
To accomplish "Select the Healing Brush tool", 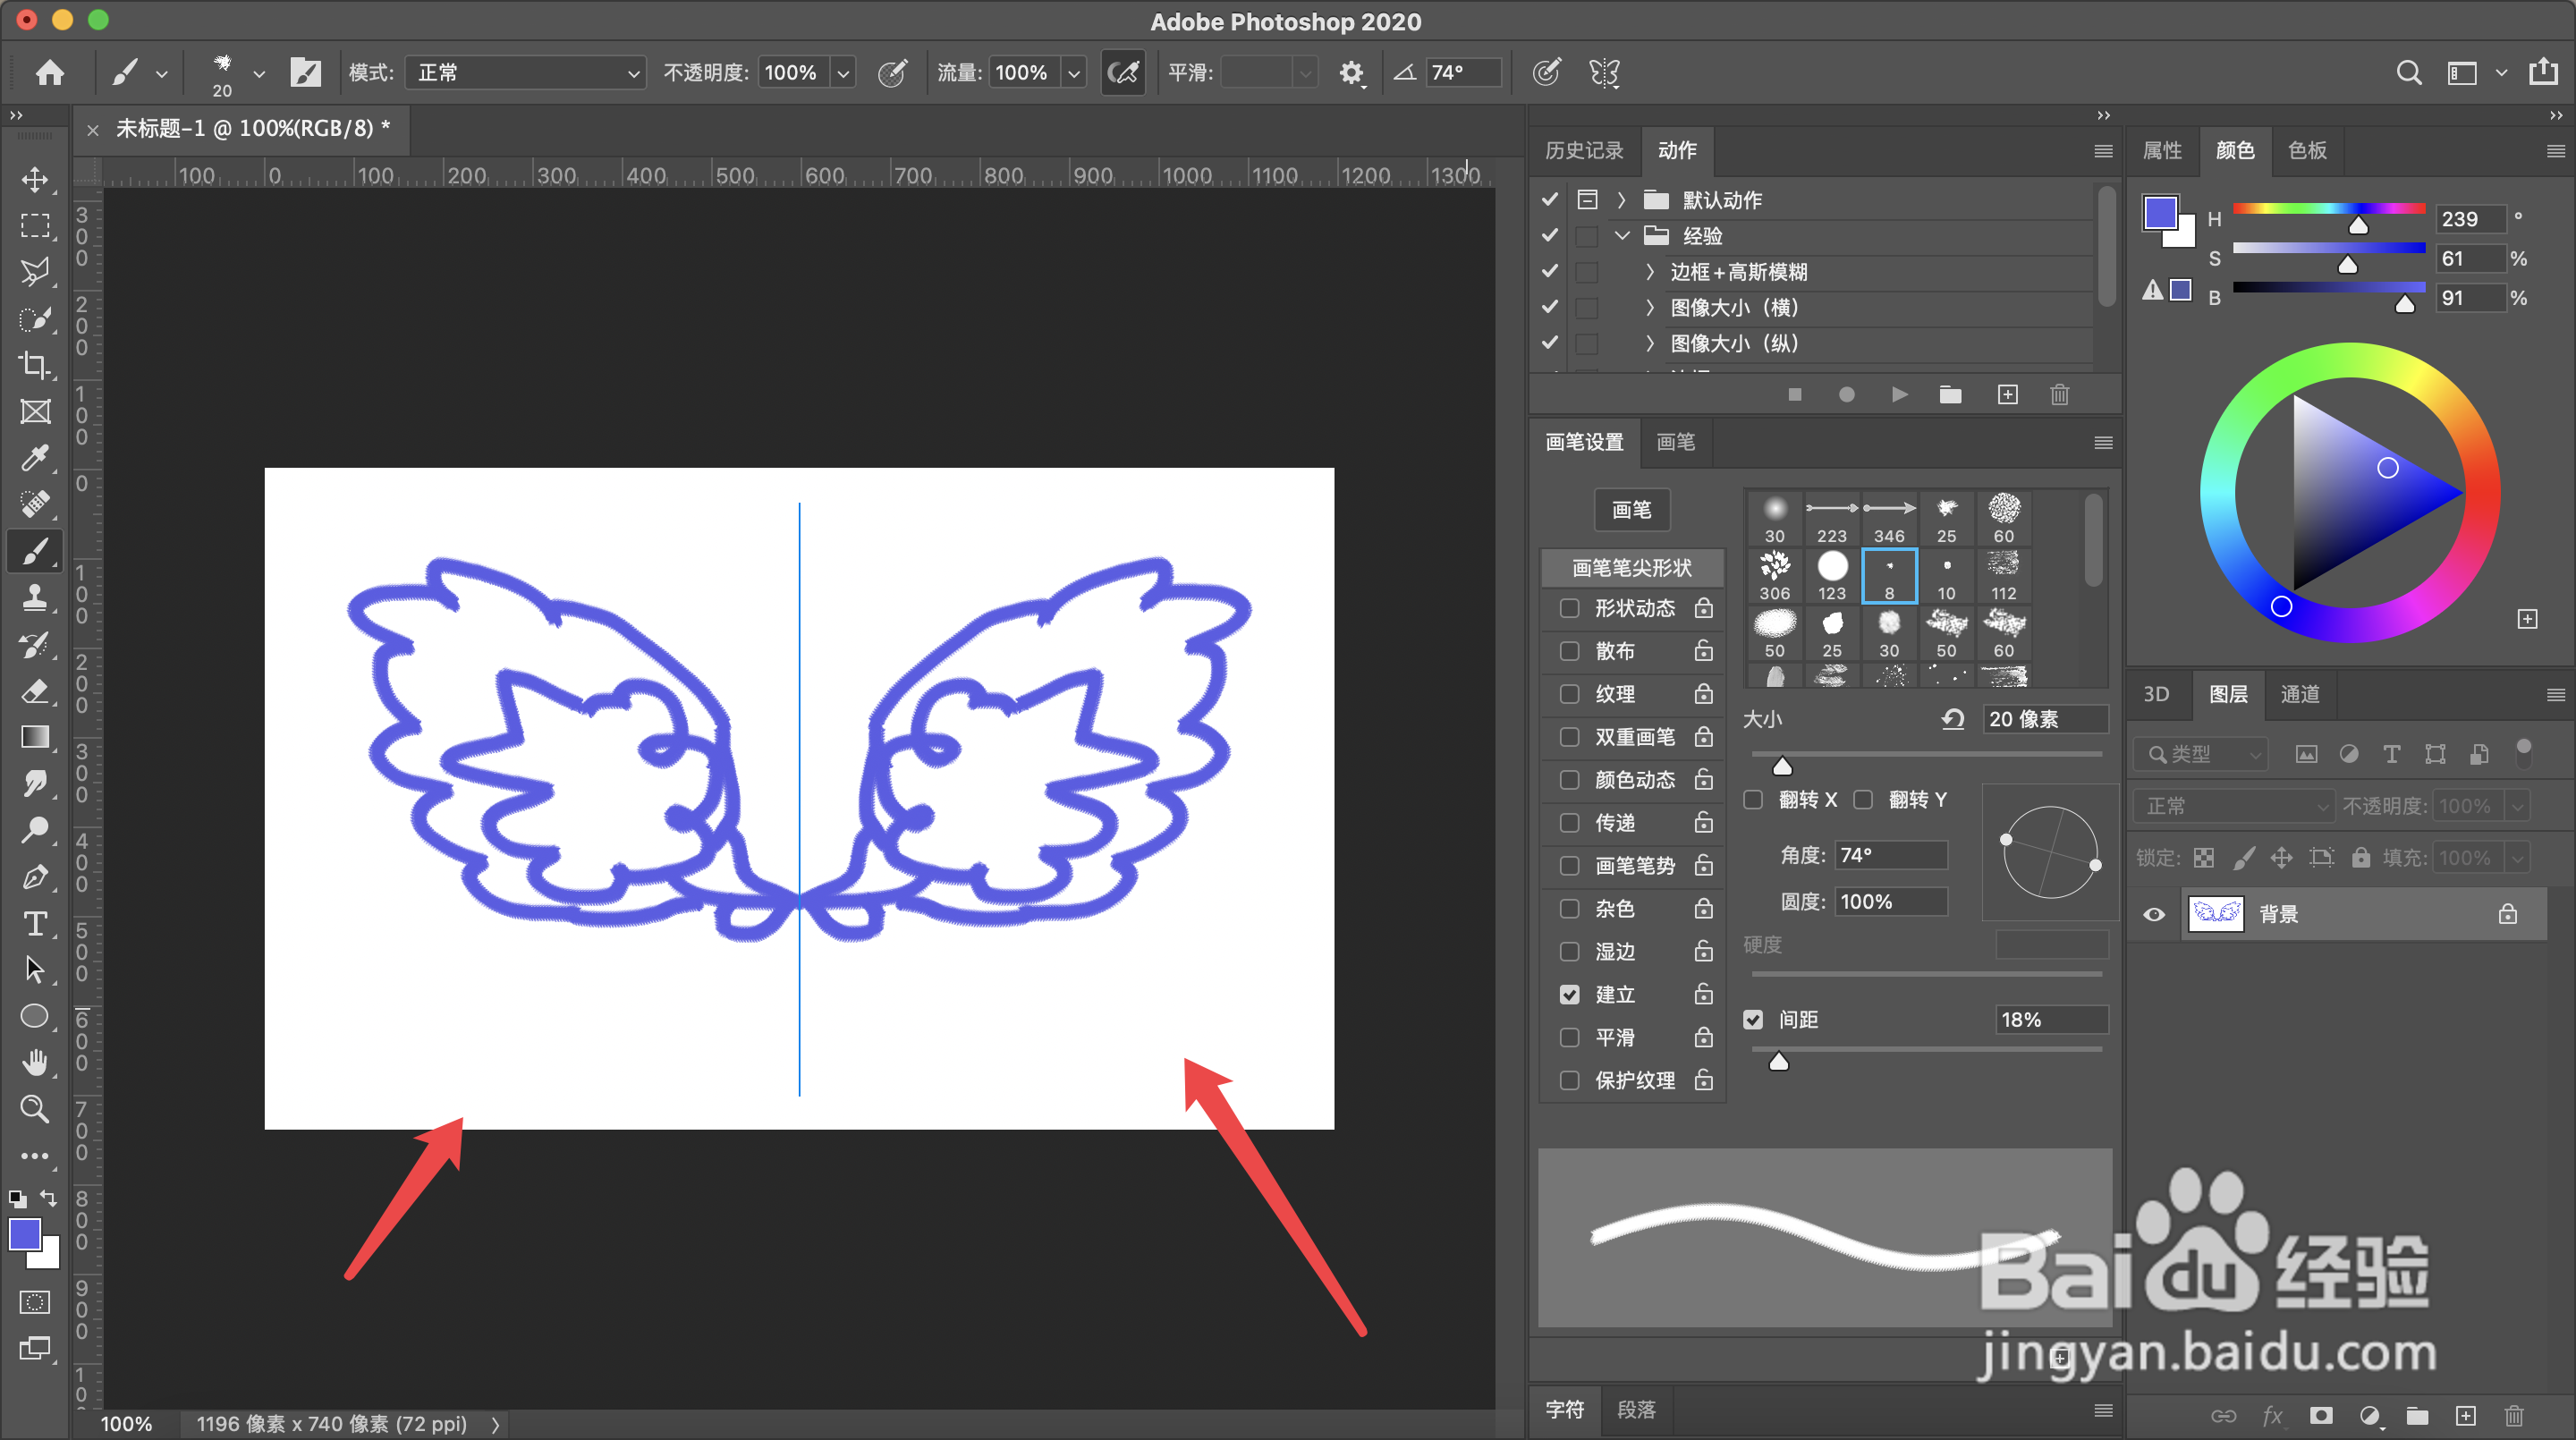I will 35,504.
